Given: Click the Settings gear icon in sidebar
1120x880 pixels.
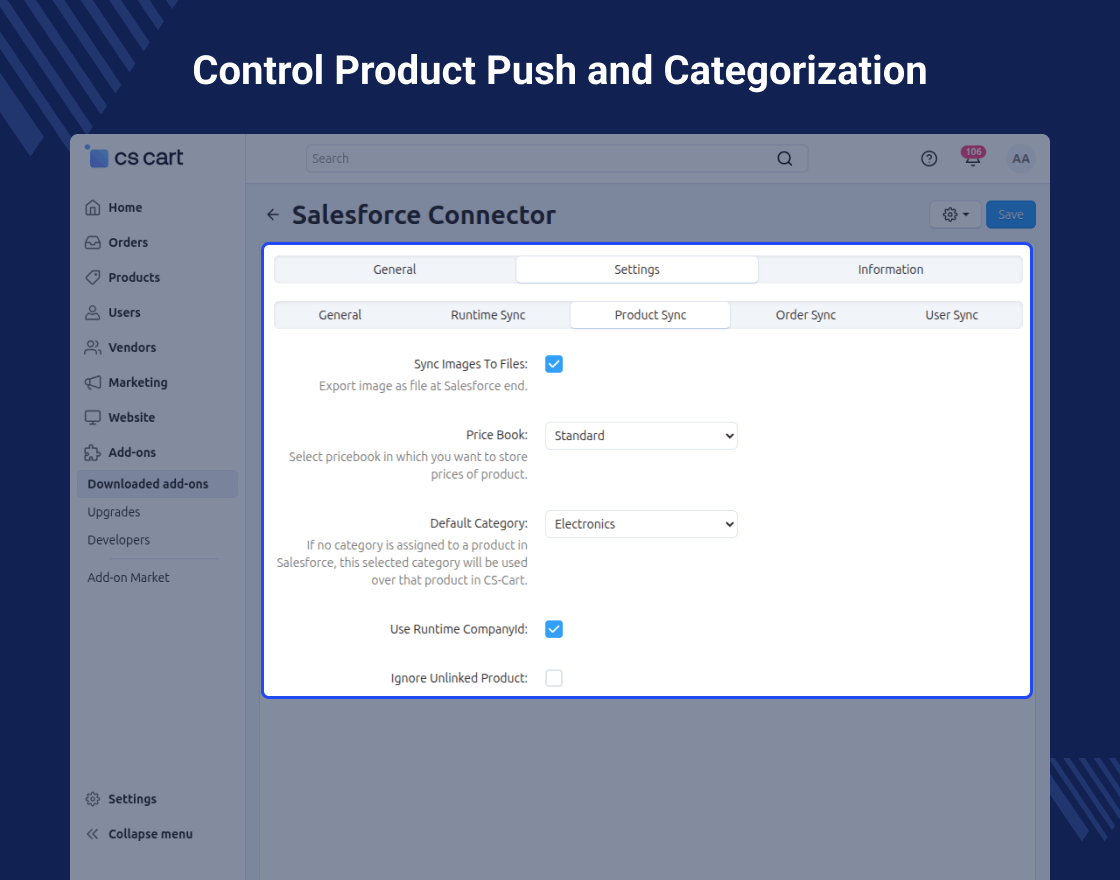Looking at the screenshot, I should coord(93,799).
